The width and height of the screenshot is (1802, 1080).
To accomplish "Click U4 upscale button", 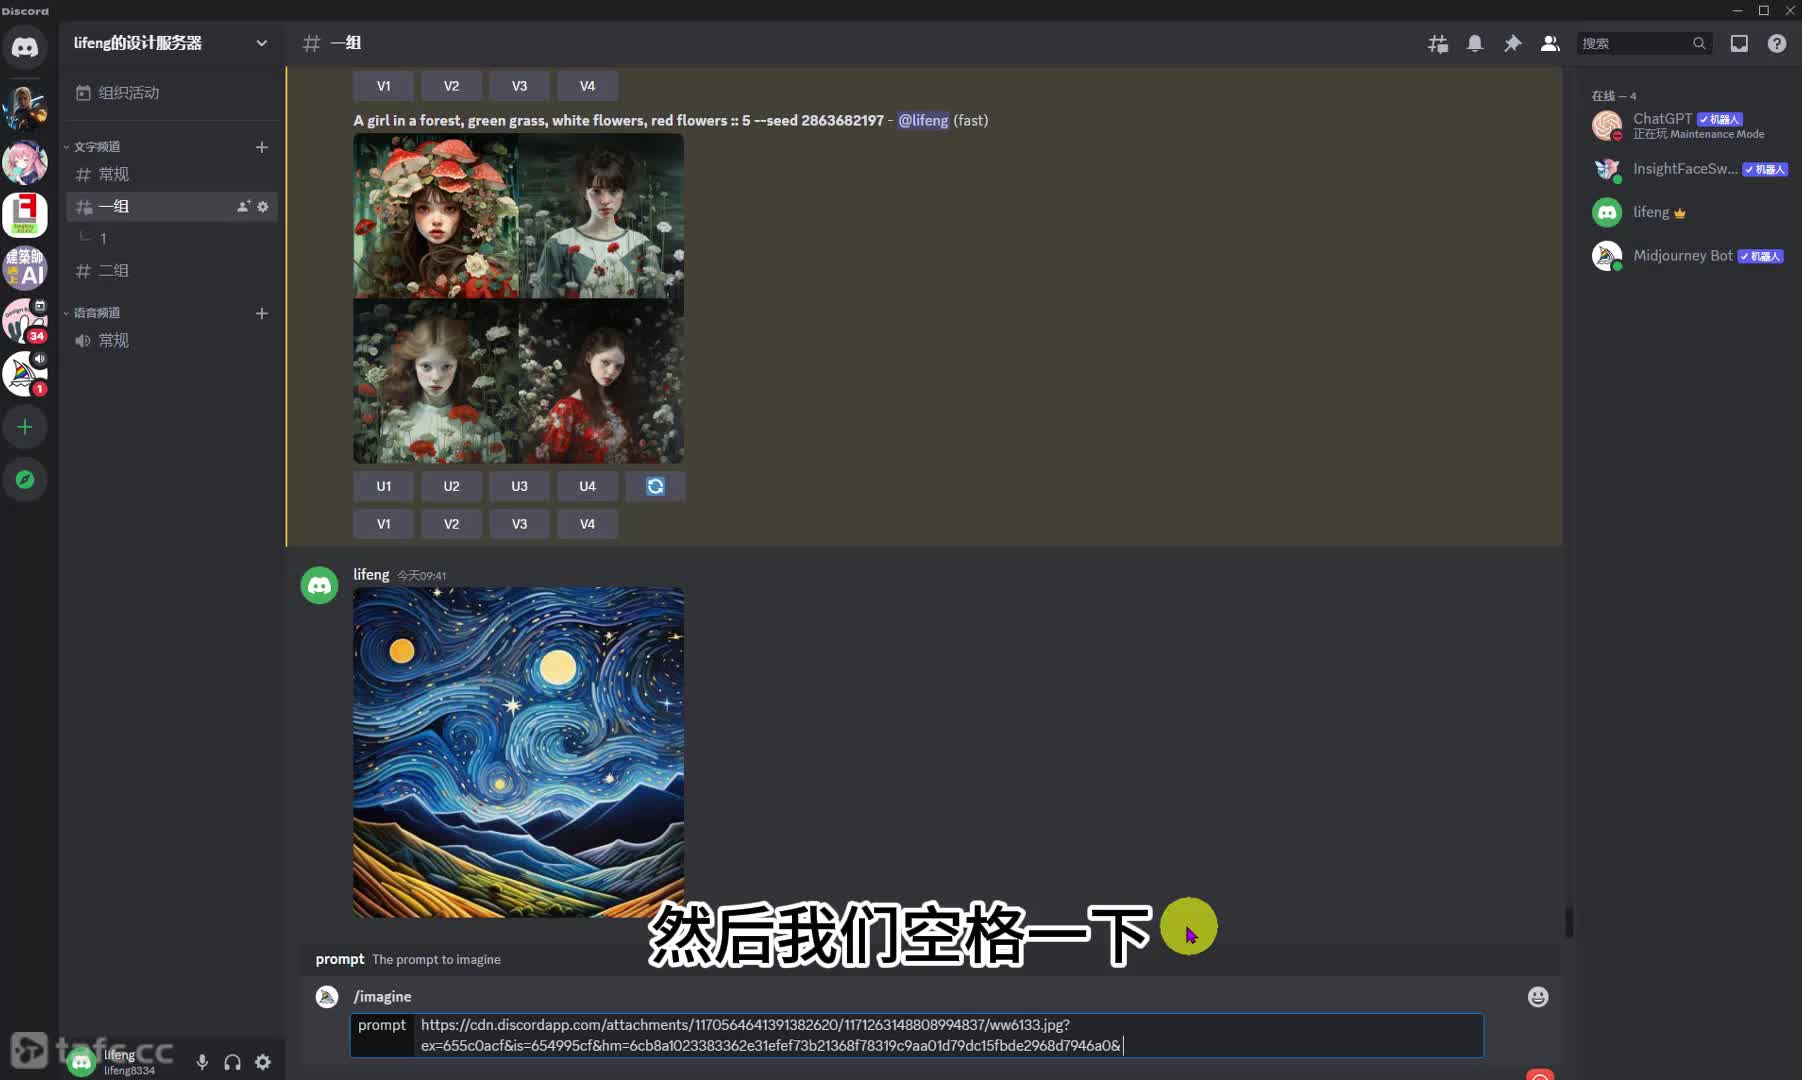I will click(x=587, y=486).
